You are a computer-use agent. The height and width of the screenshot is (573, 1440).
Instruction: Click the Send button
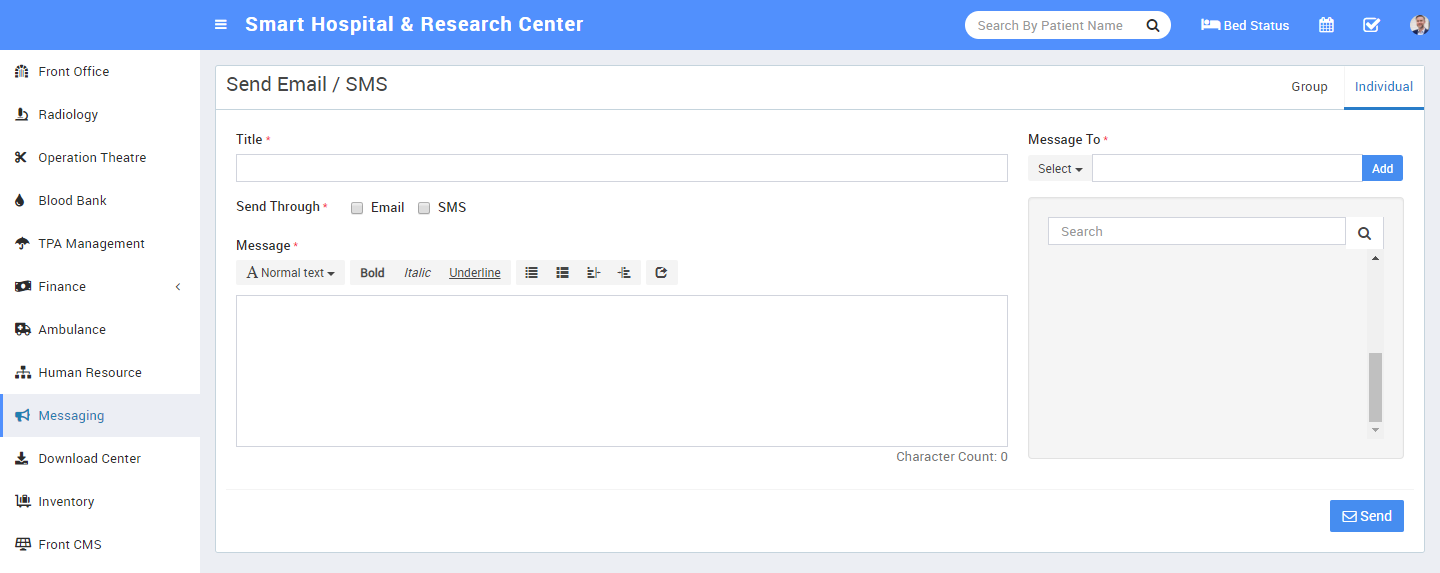[1366, 516]
